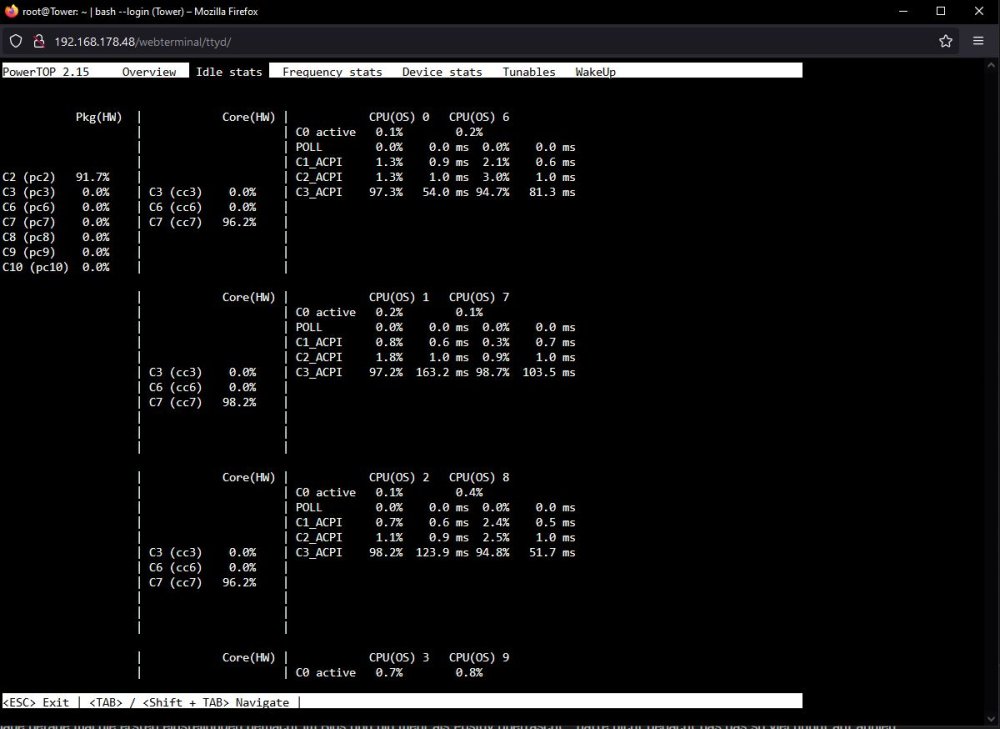The width and height of the screenshot is (1000, 729).
Task: Click the C2 (pc2) 91.7% row
Action: (x=56, y=177)
